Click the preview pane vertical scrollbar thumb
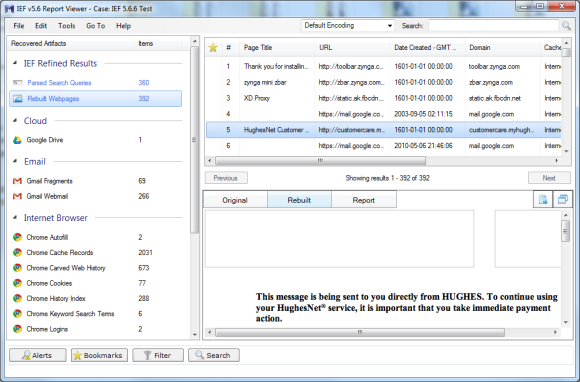This screenshot has width=580, height=382. pyautogui.click(x=565, y=231)
